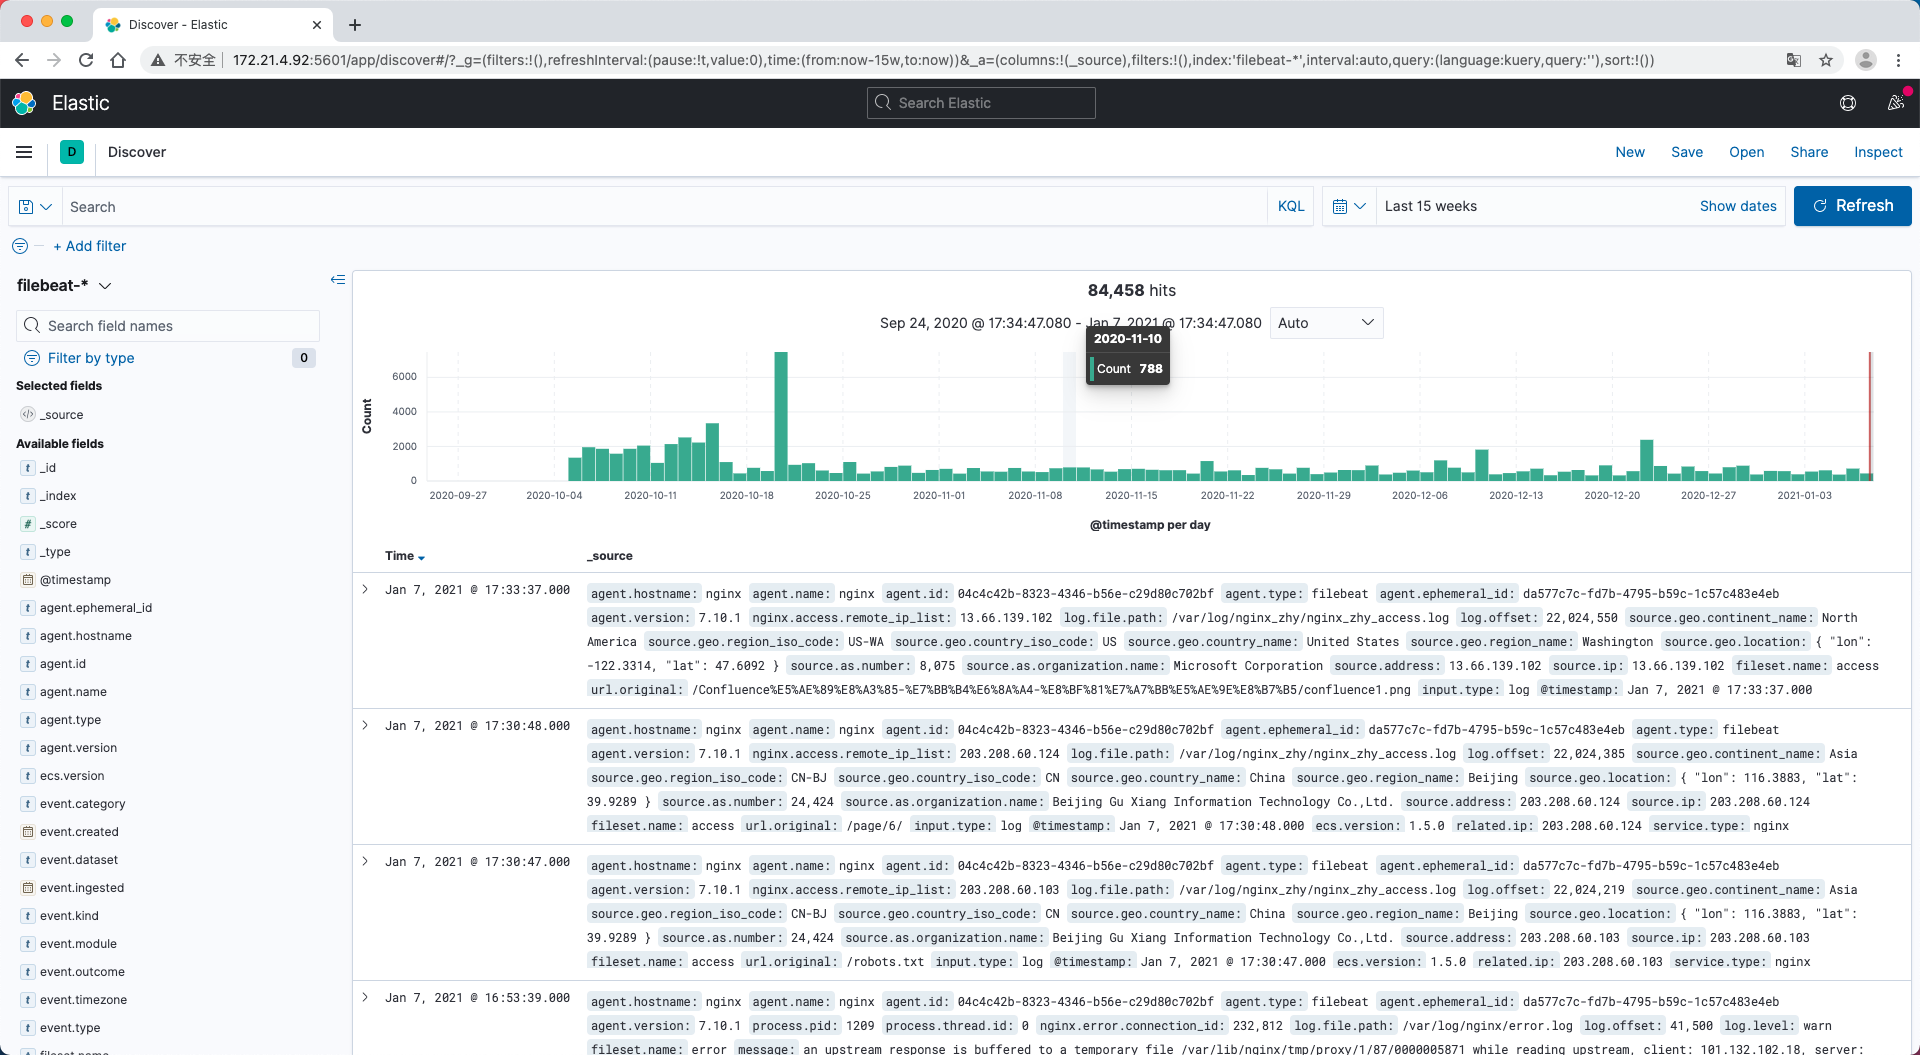This screenshot has height=1055, width=1920.
Task: Reload the browser page
Action: click(86, 60)
